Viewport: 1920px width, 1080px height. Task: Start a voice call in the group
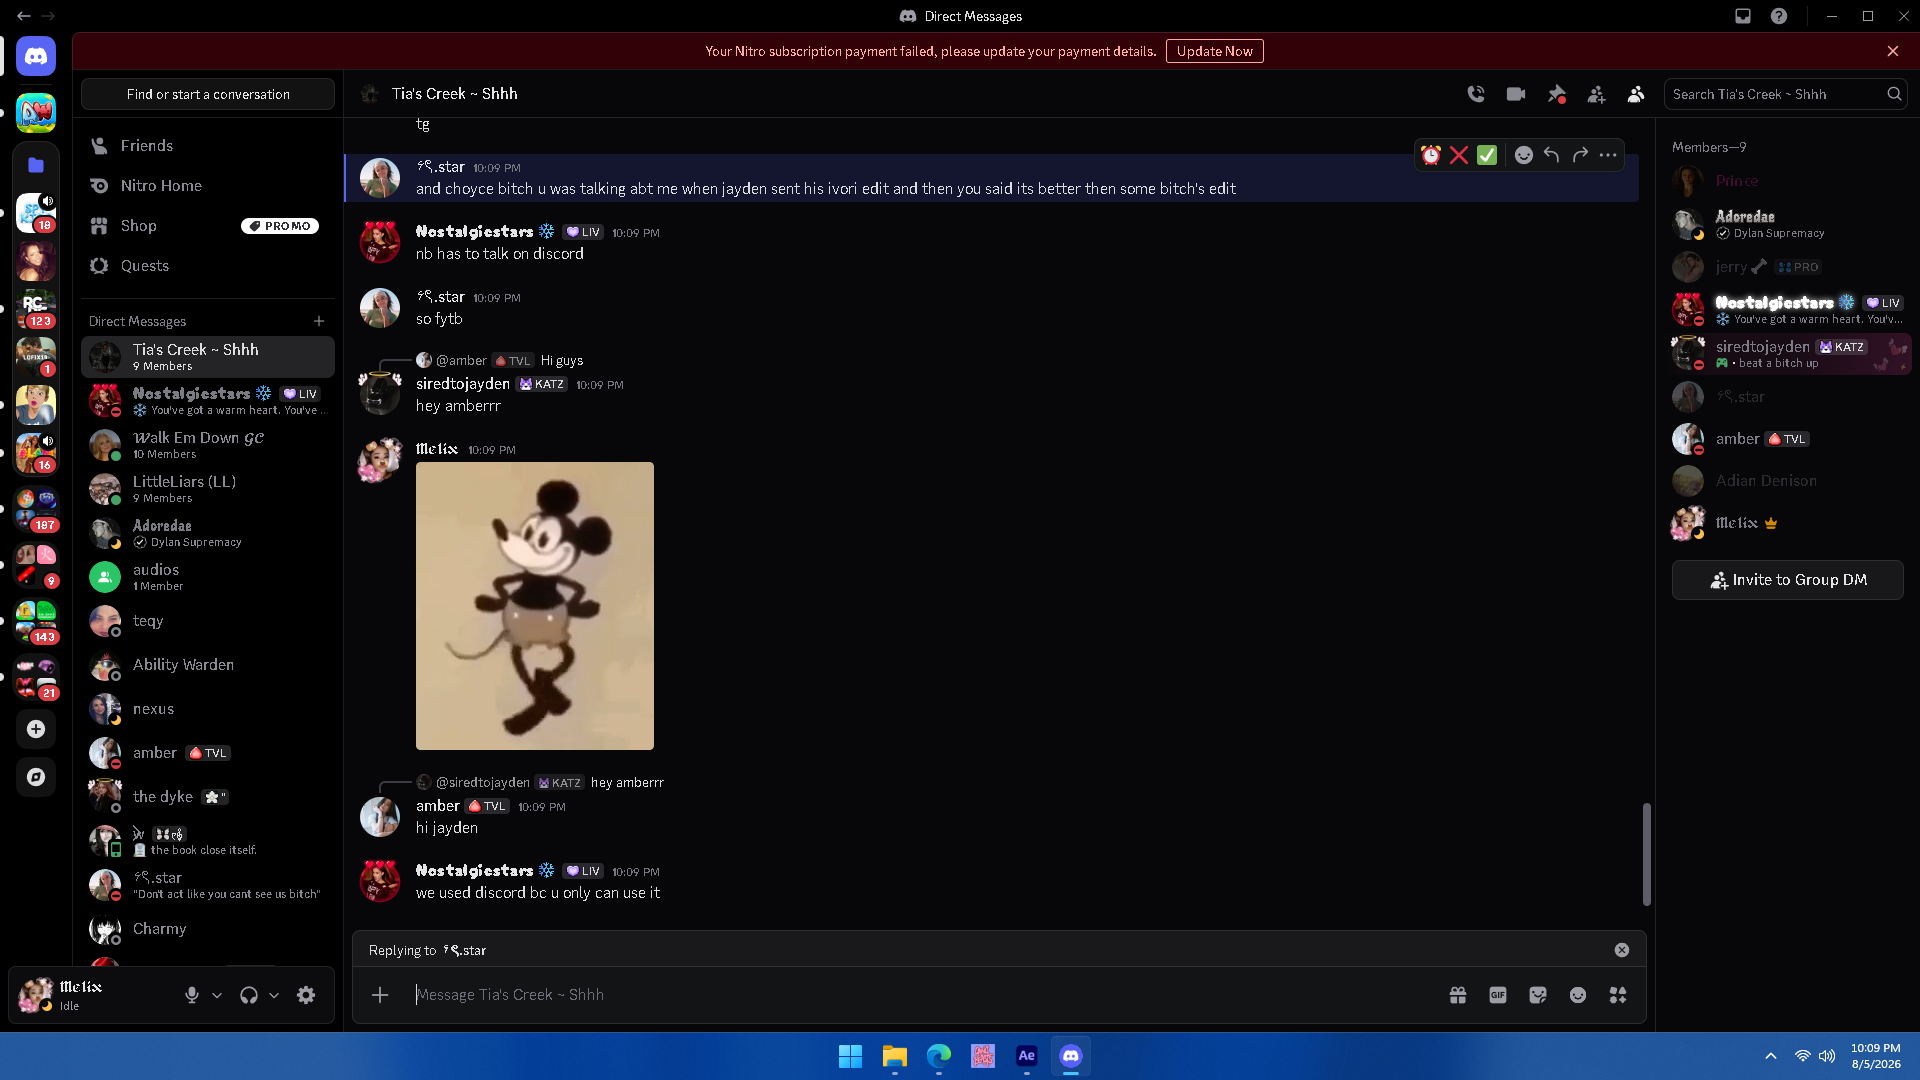[1476, 94]
